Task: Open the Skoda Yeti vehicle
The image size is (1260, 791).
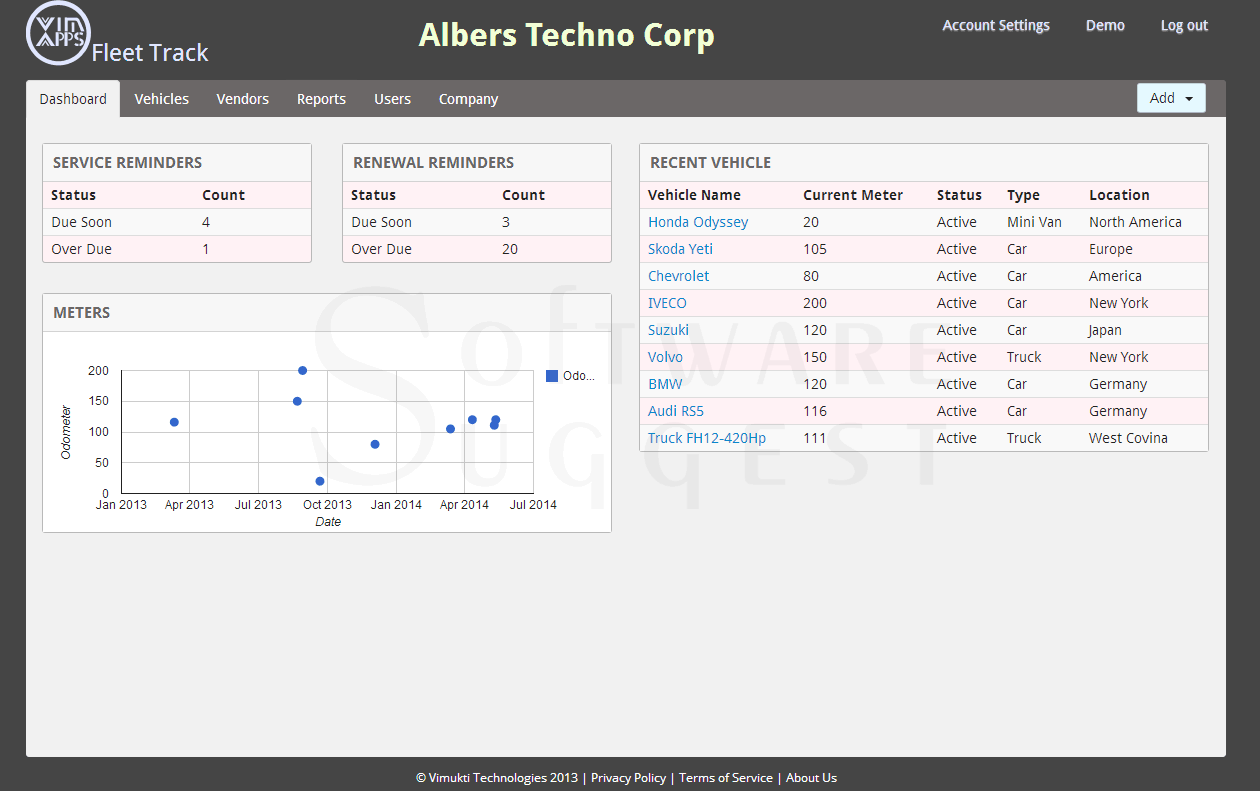Action: [680, 249]
